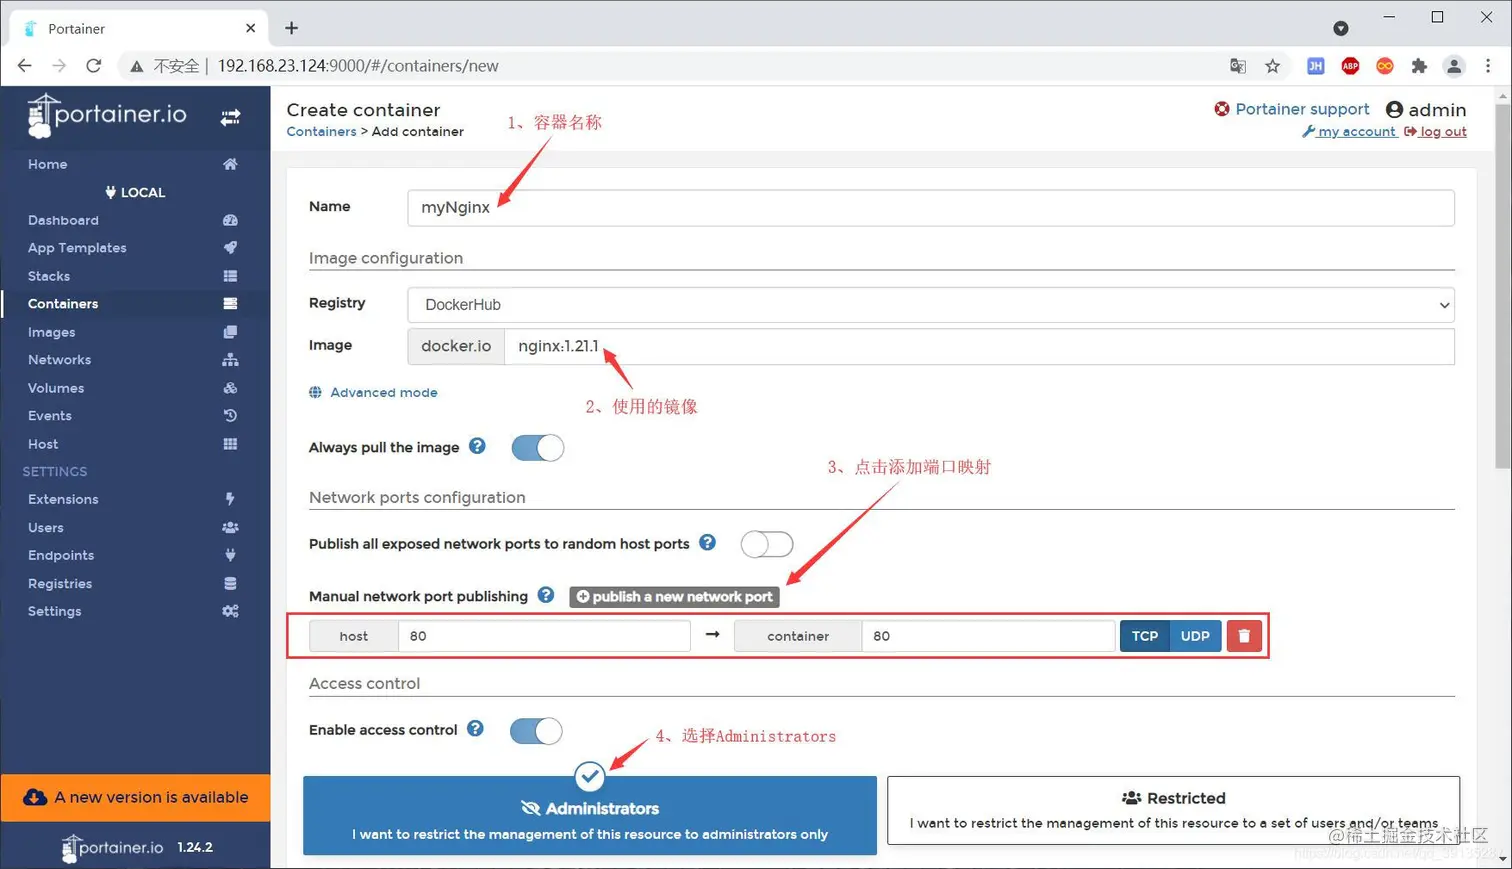1512x869 pixels.
Task: Open the browser extensions puzzle icon
Action: click(x=1419, y=66)
